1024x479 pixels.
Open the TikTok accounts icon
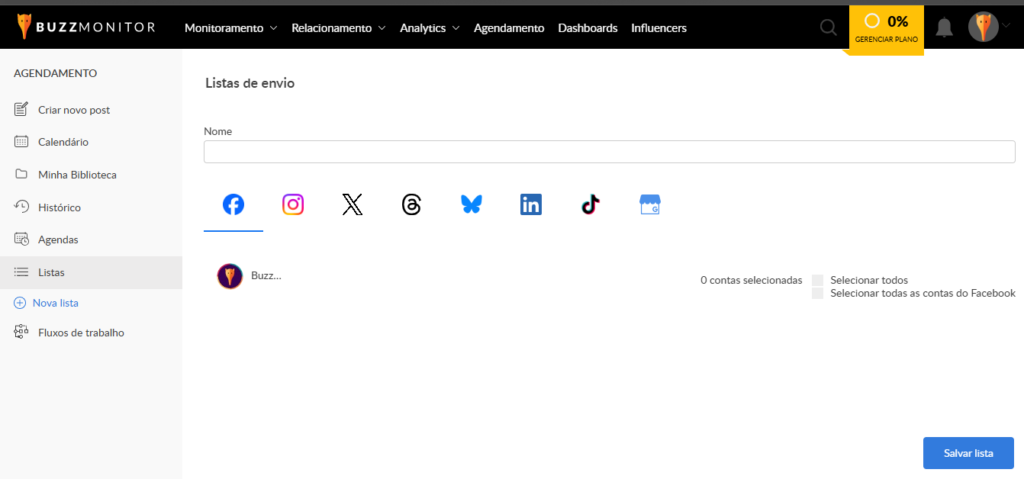(x=590, y=205)
